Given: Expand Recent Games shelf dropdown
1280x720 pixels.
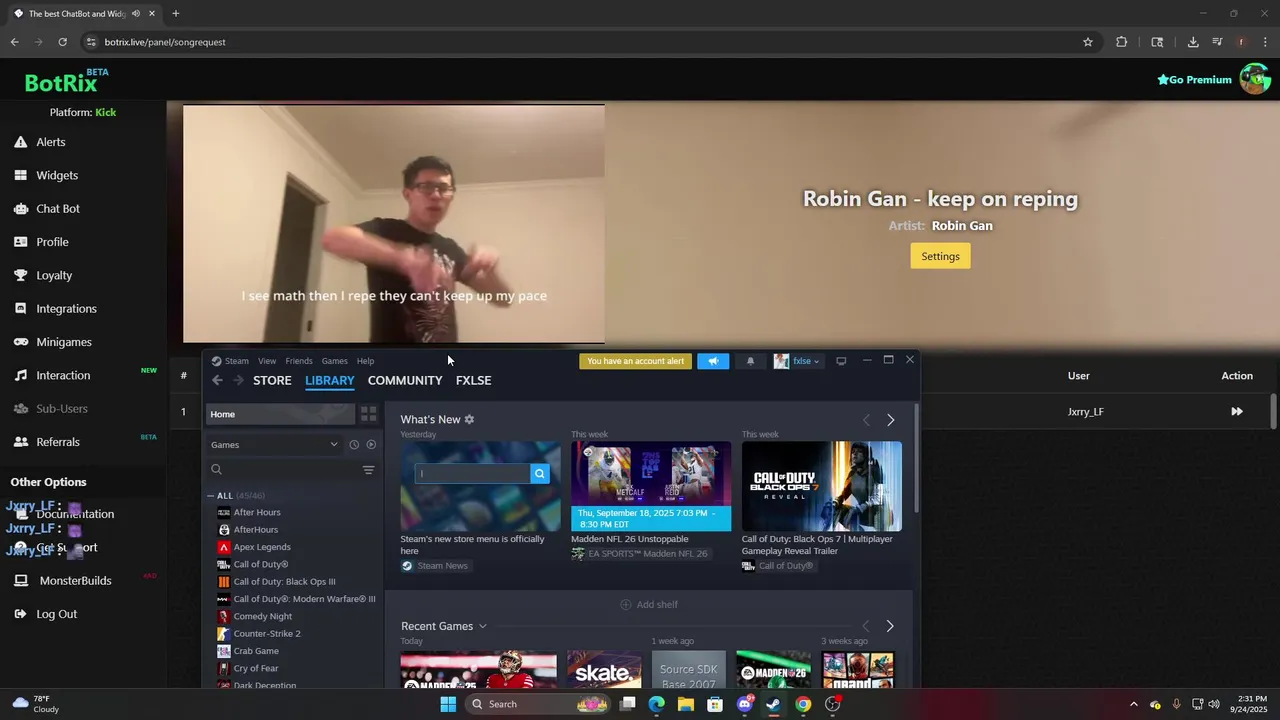Looking at the screenshot, I should (x=482, y=627).
